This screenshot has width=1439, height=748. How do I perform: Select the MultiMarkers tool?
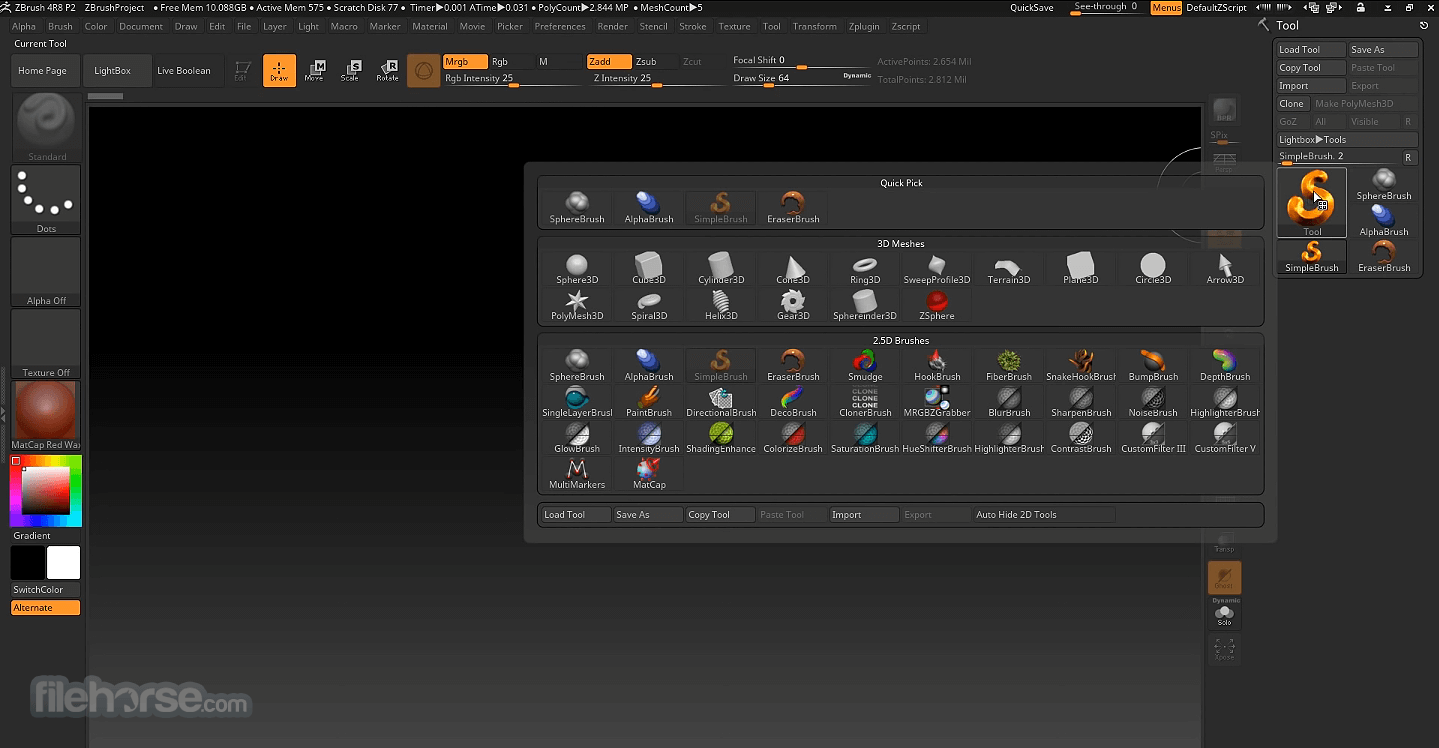coord(577,474)
